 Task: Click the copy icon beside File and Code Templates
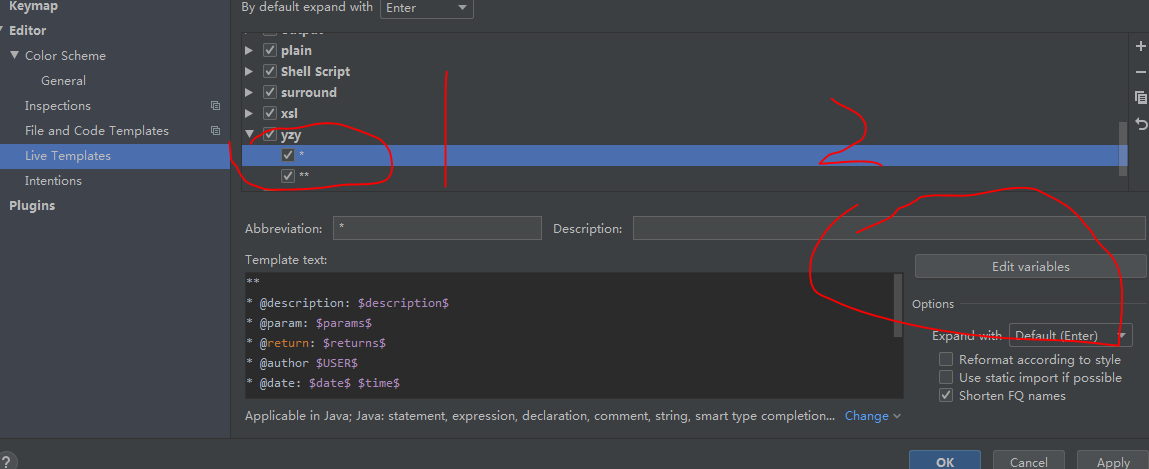click(x=215, y=130)
